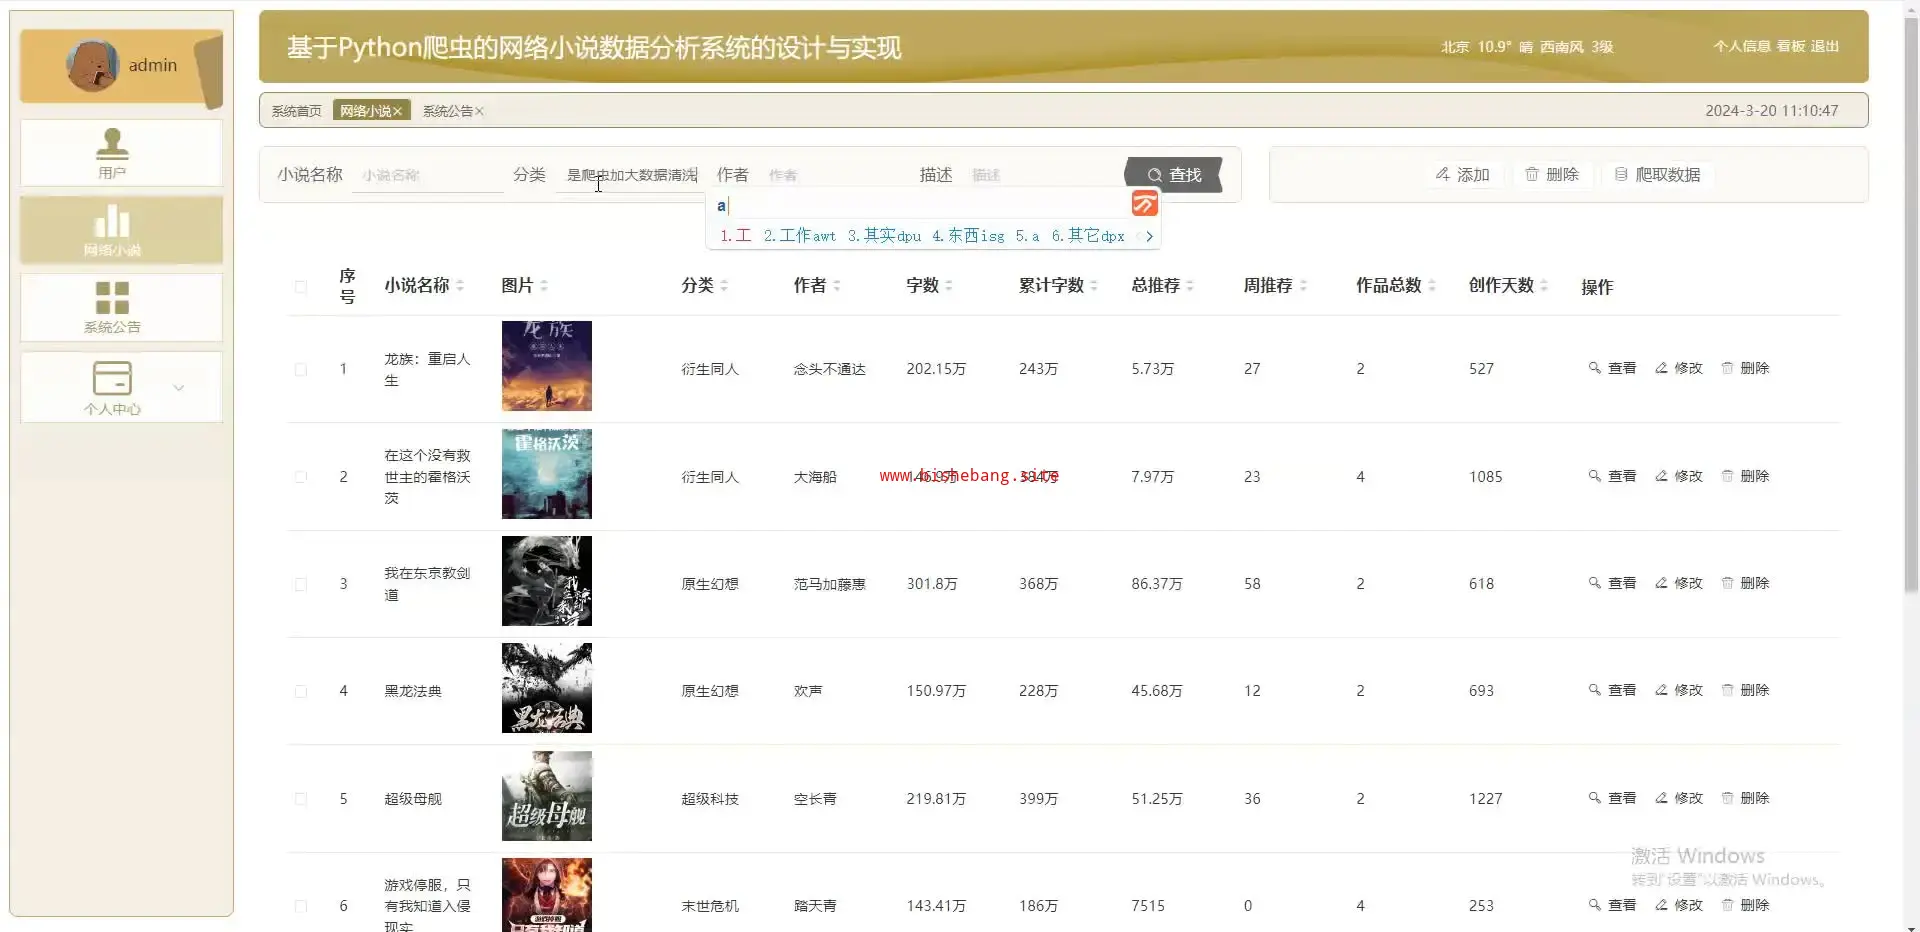
Task: Click the admin avatar picture
Action: [92, 66]
